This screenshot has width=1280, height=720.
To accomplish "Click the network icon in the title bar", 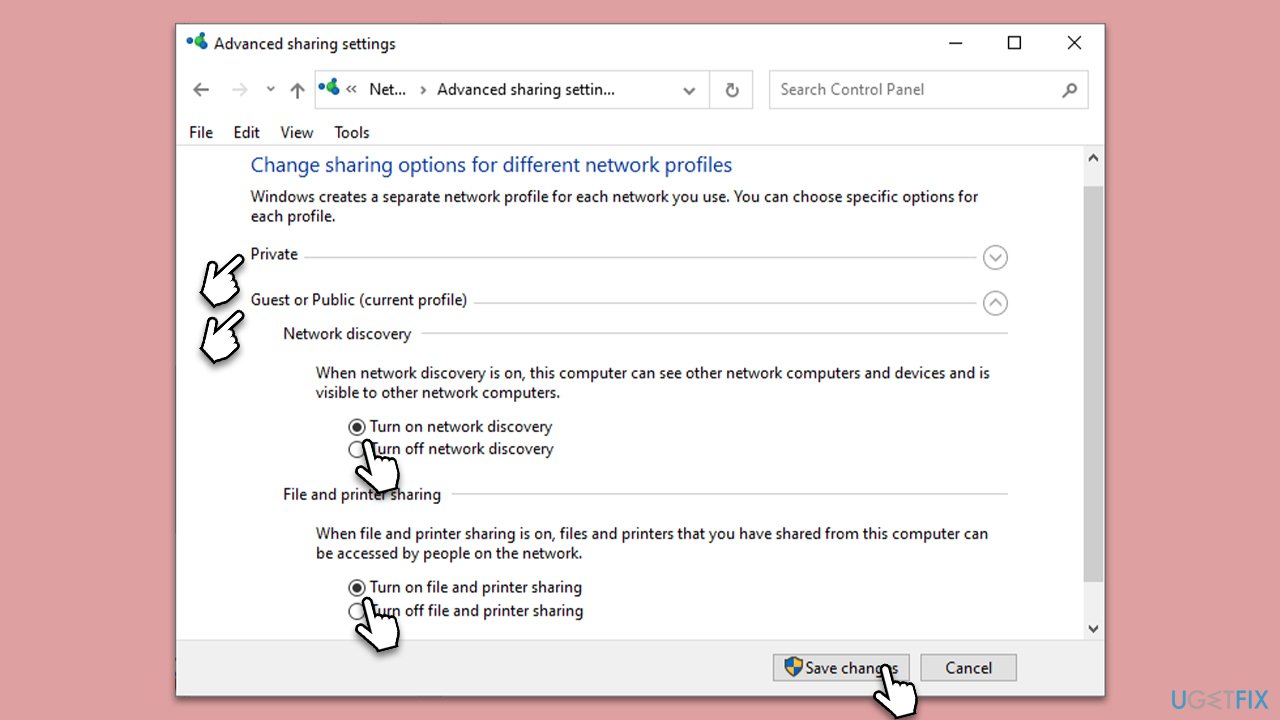I will [x=197, y=42].
